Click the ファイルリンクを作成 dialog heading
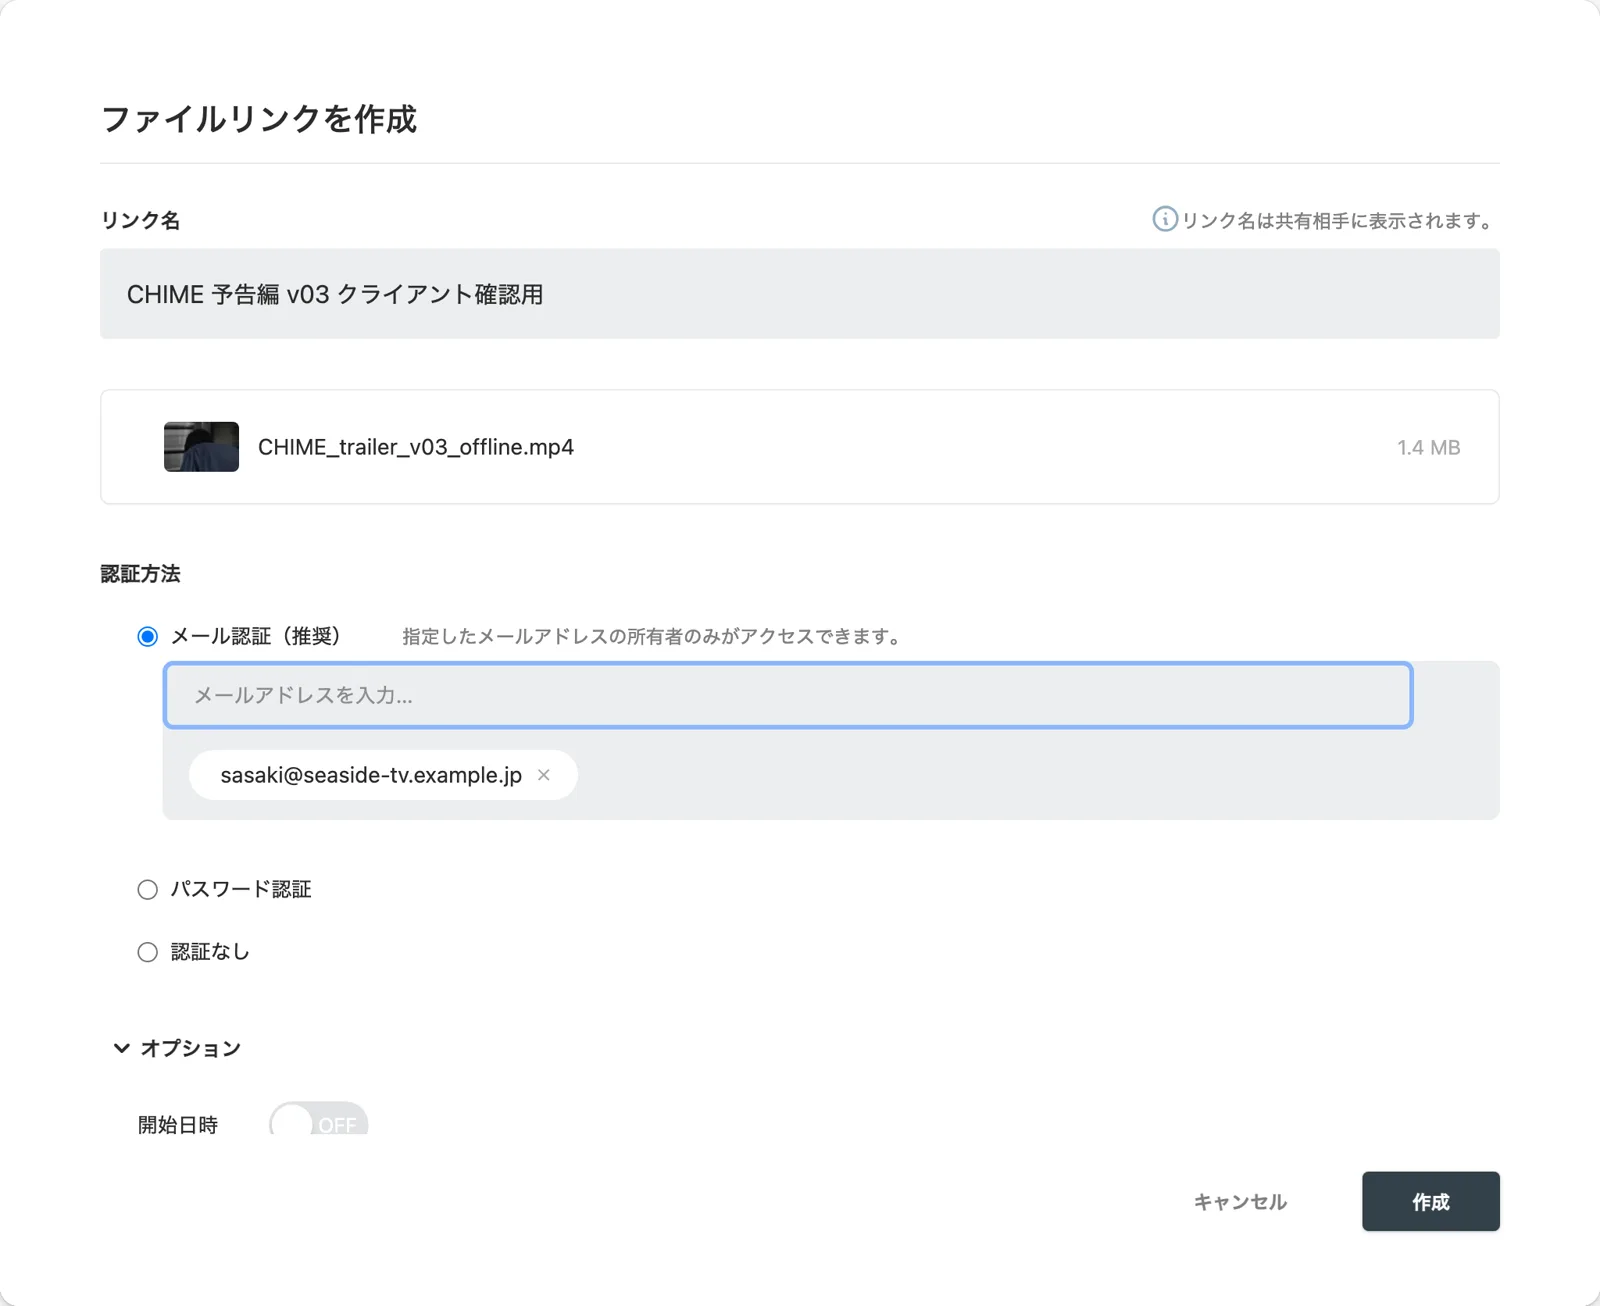Image resolution: width=1600 pixels, height=1306 pixels. 259,119
